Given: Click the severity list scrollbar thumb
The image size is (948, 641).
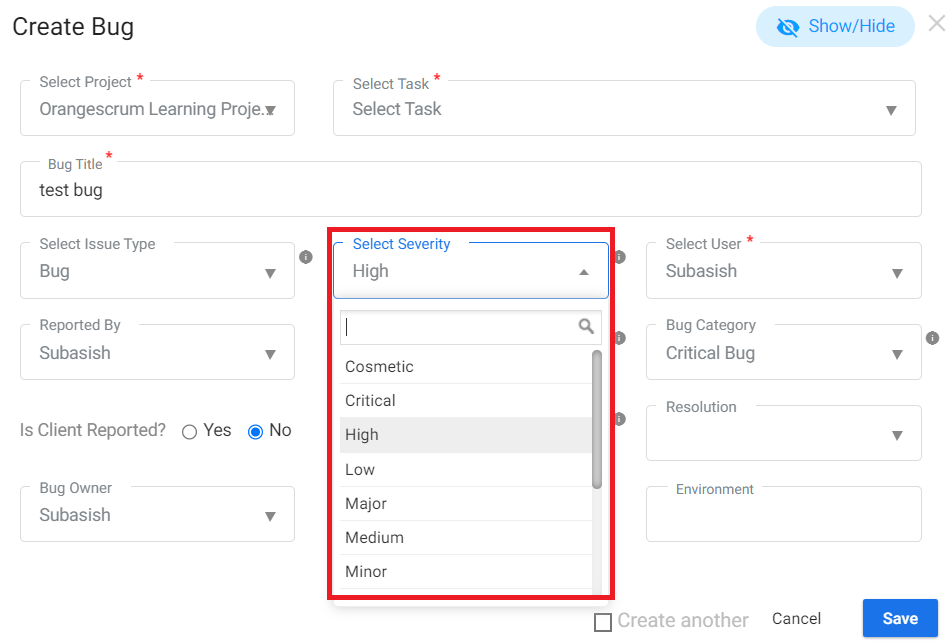Looking at the screenshot, I should [597, 419].
